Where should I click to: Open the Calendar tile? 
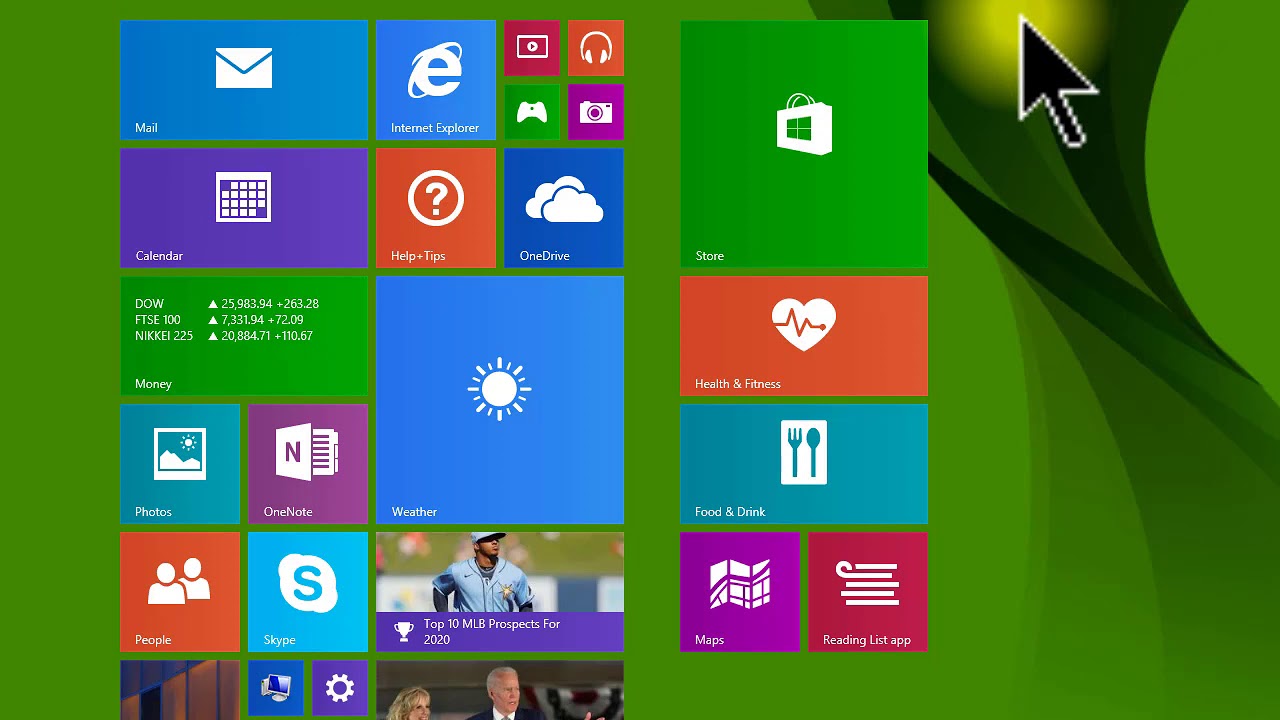pos(244,208)
